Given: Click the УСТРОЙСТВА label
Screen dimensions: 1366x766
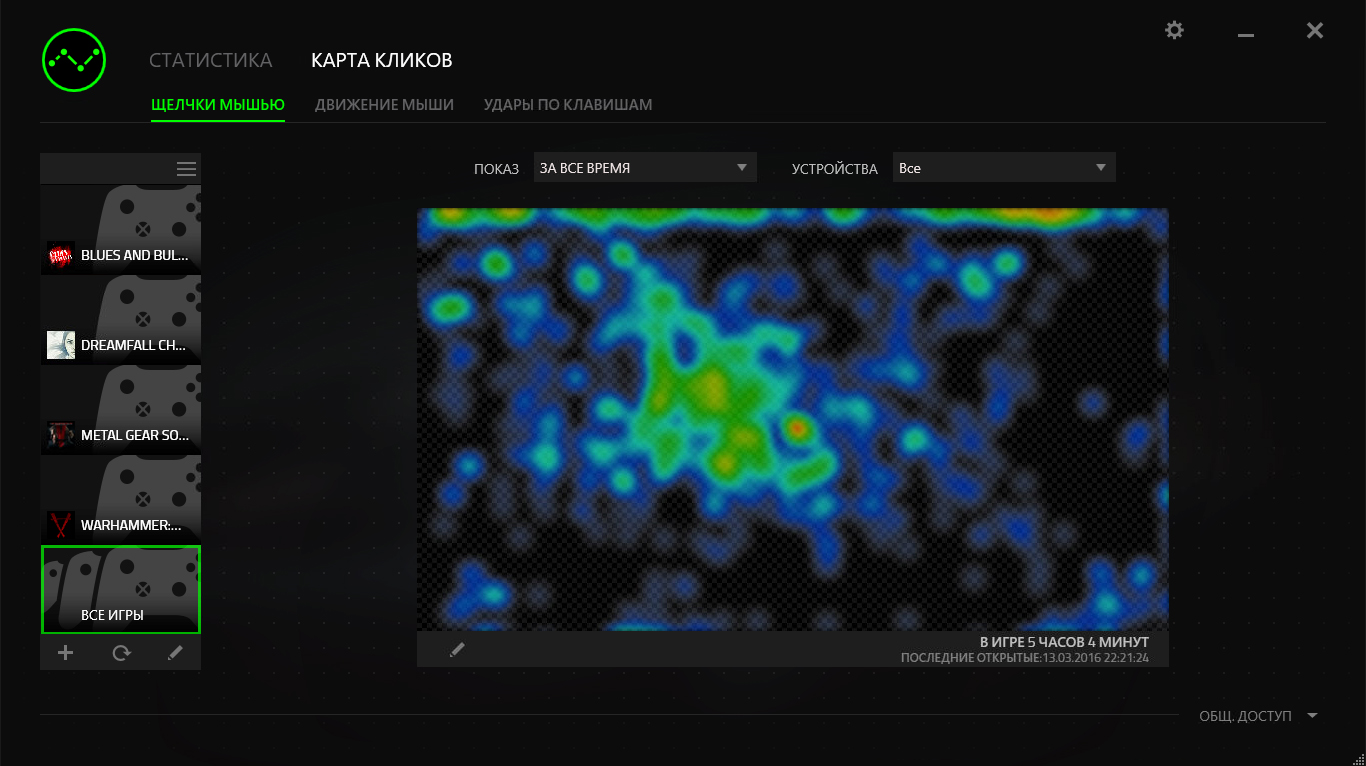Looking at the screenshot, I should 835,169.
